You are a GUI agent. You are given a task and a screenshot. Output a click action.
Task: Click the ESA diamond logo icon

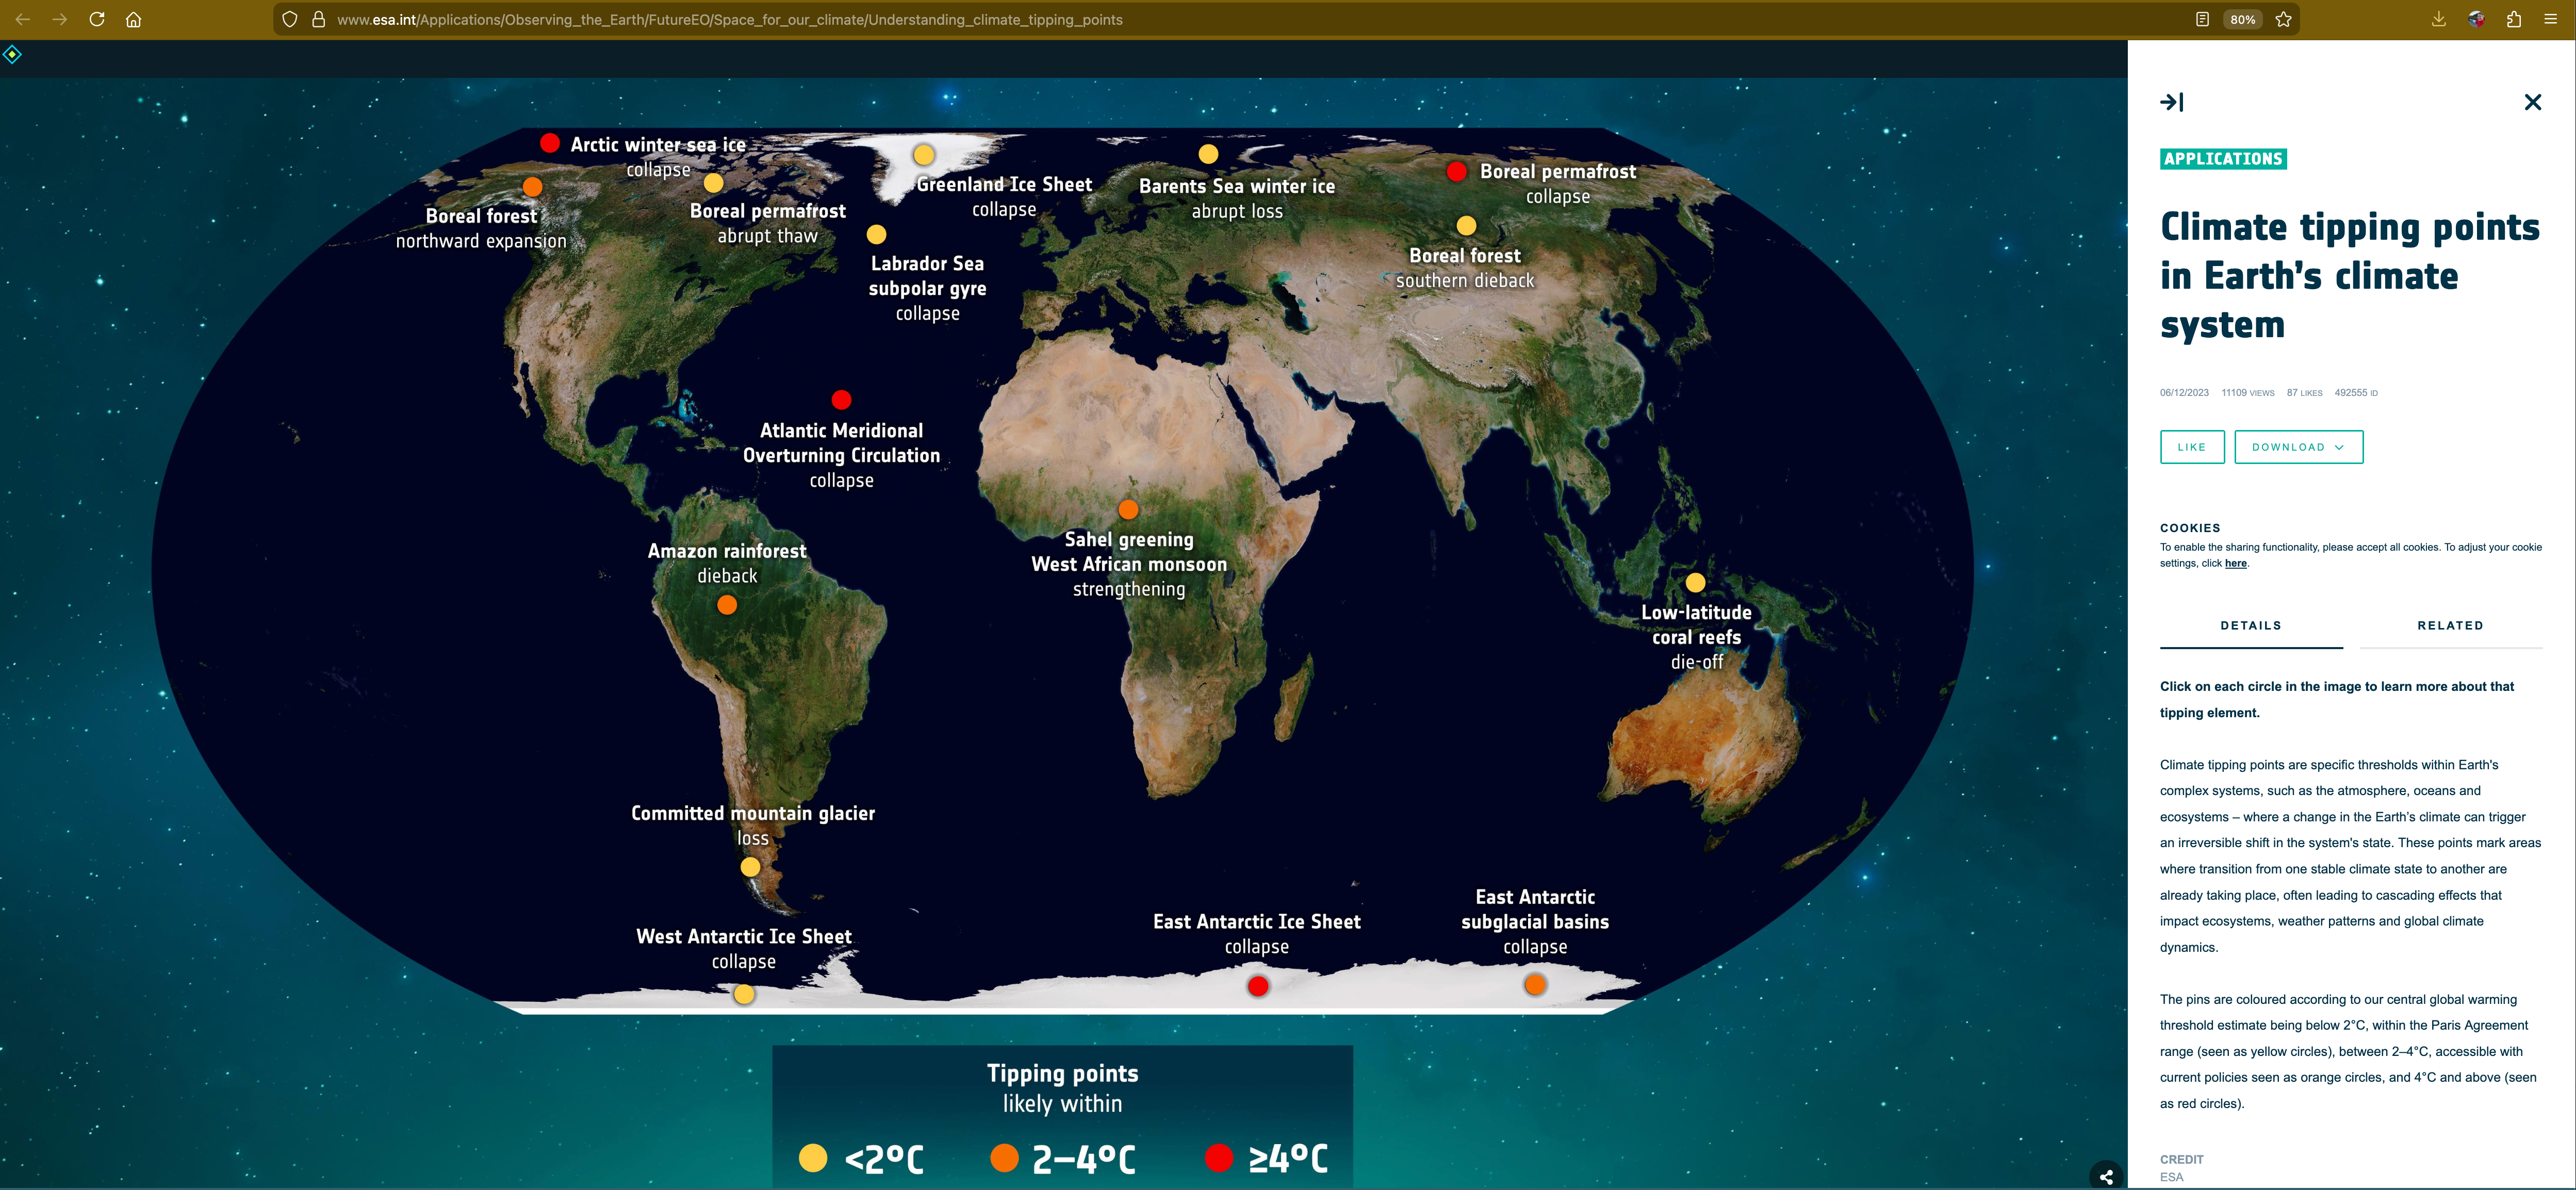pos(12,54)
